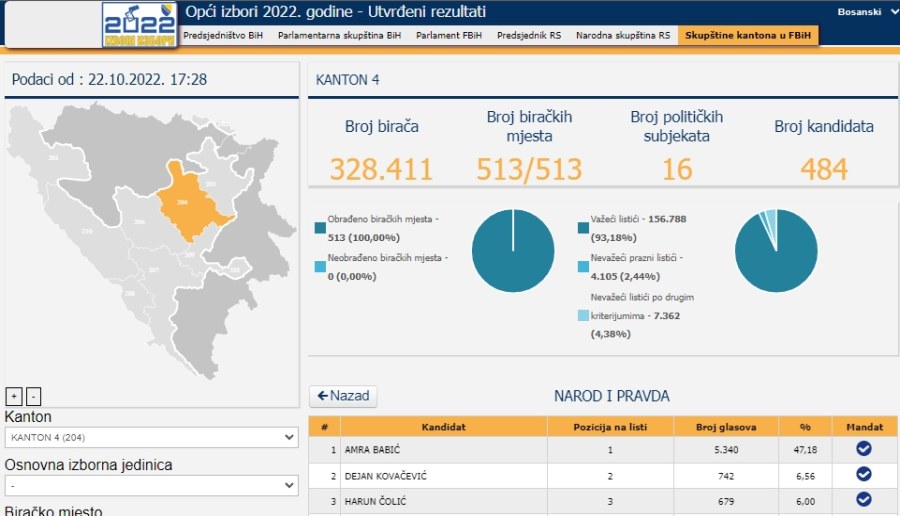Open Predsjednik RS tab
The height and width of the screenshot is (516, 900).
tap(529, 35)
